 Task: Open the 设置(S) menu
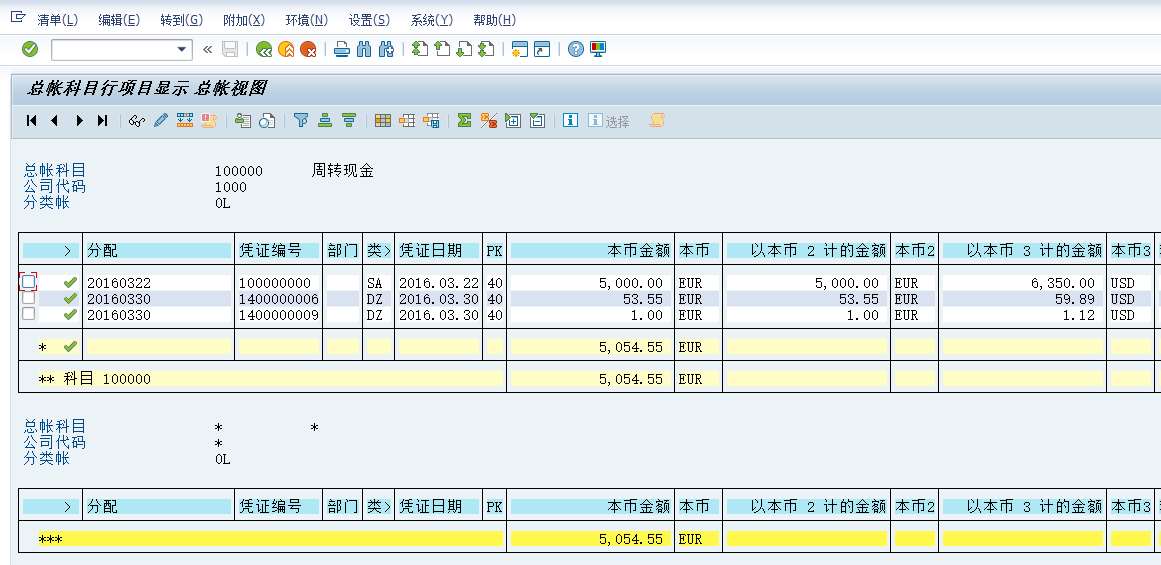(369, 20)
